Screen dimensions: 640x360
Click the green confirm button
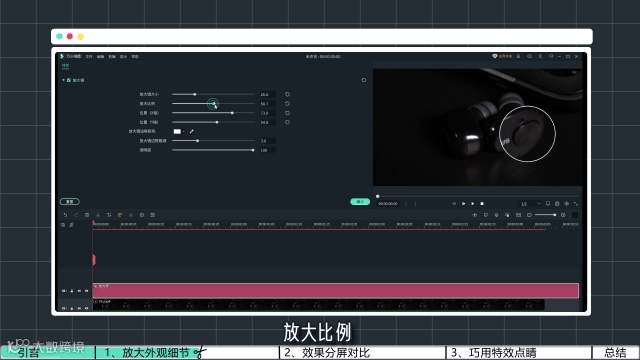tap(360, 202)
